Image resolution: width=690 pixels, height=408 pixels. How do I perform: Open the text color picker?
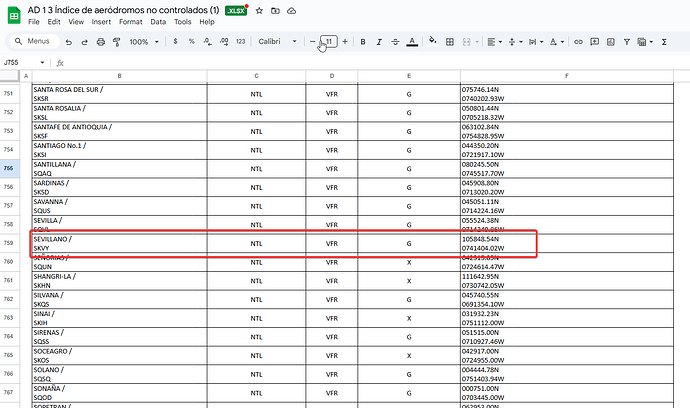click(x=412, y=42)
